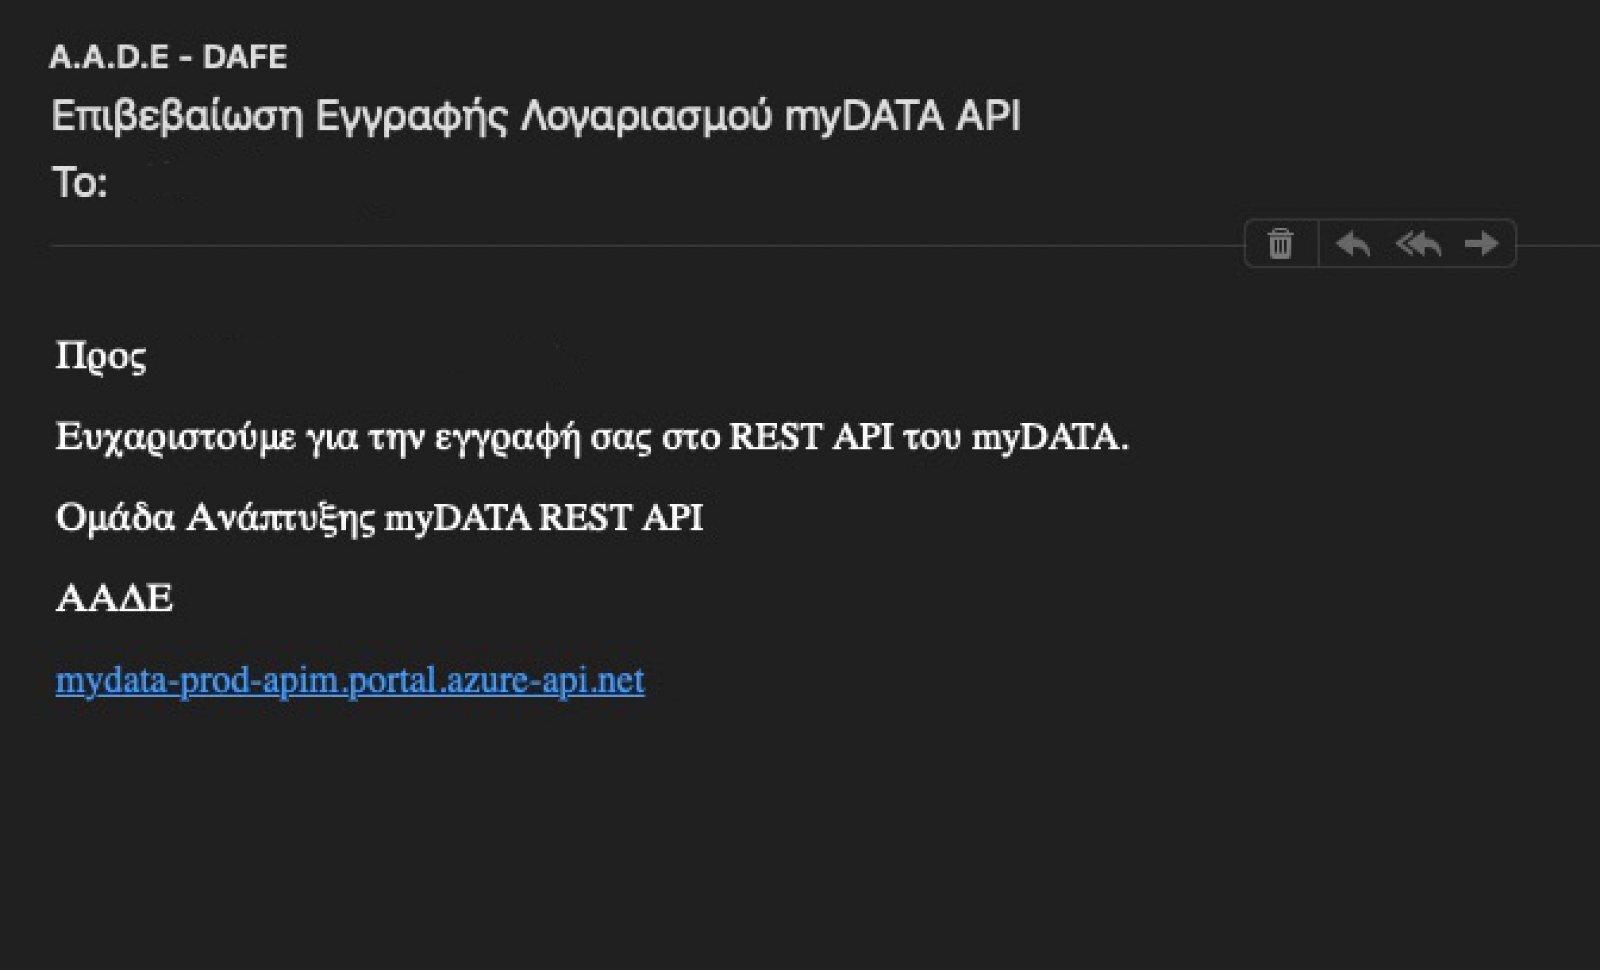Reply to all using double-arrow icon
1600x970 pixels.
pos(1418,243)
